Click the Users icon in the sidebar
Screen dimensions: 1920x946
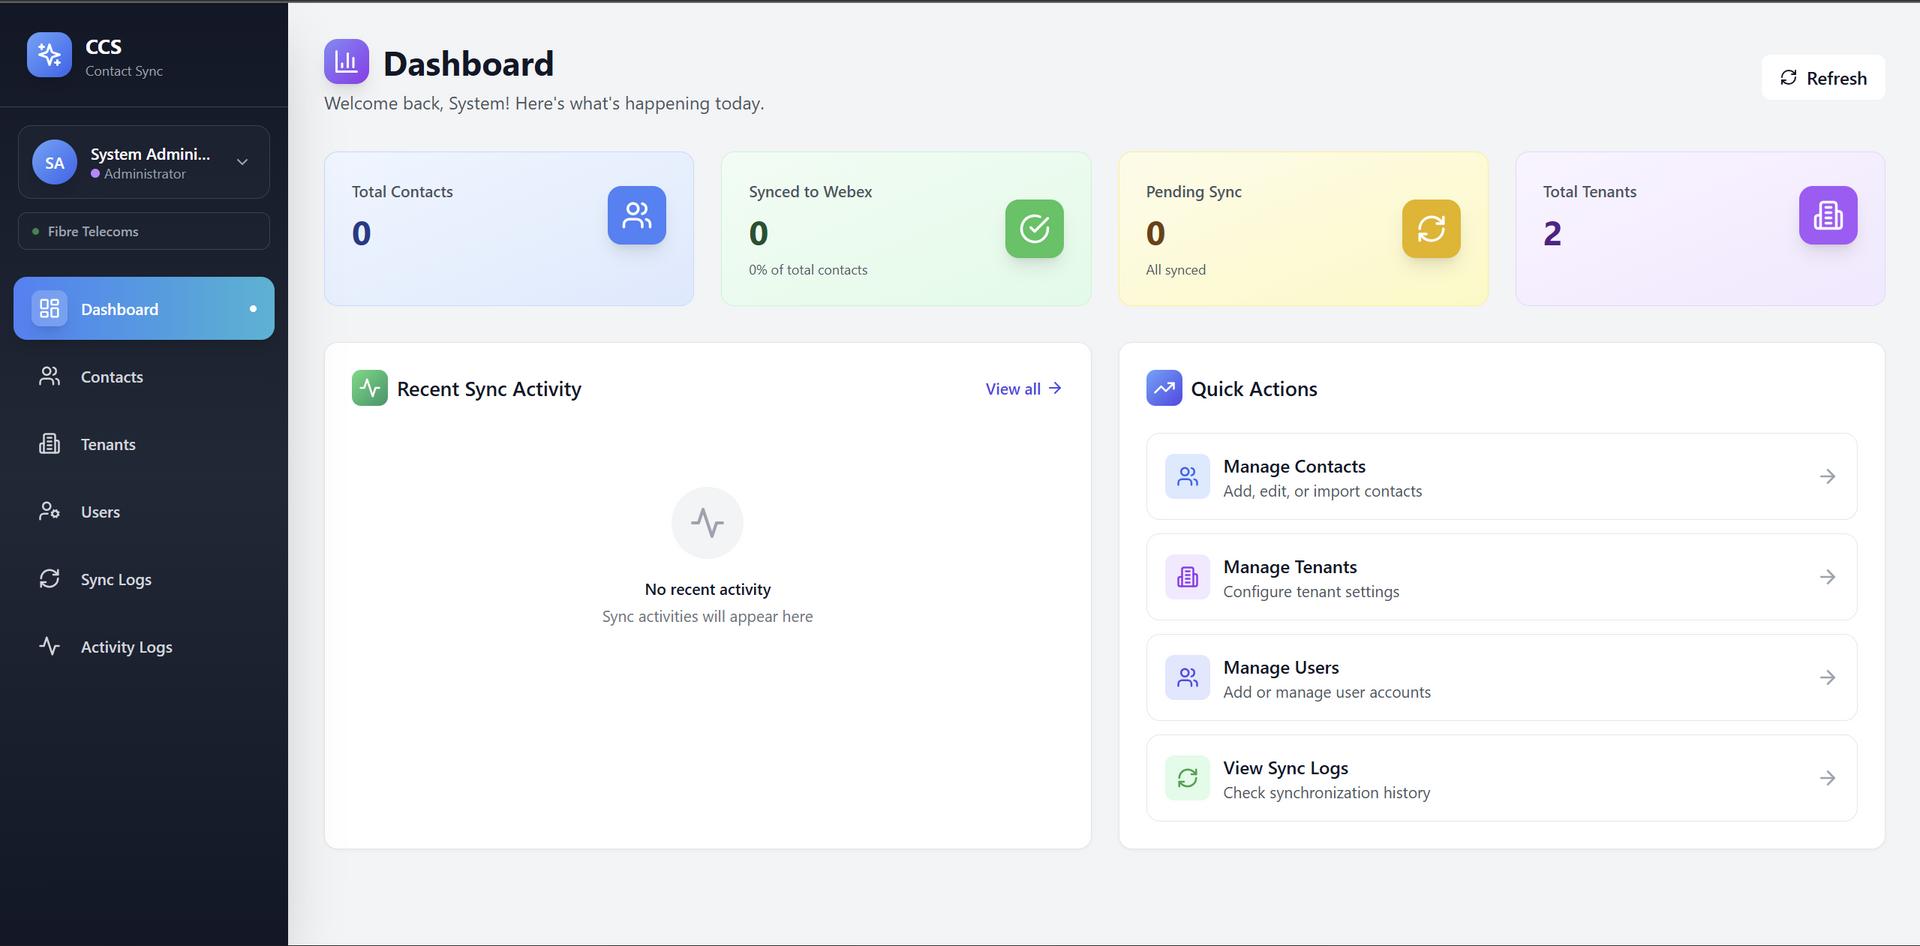[x=50, y=511]
